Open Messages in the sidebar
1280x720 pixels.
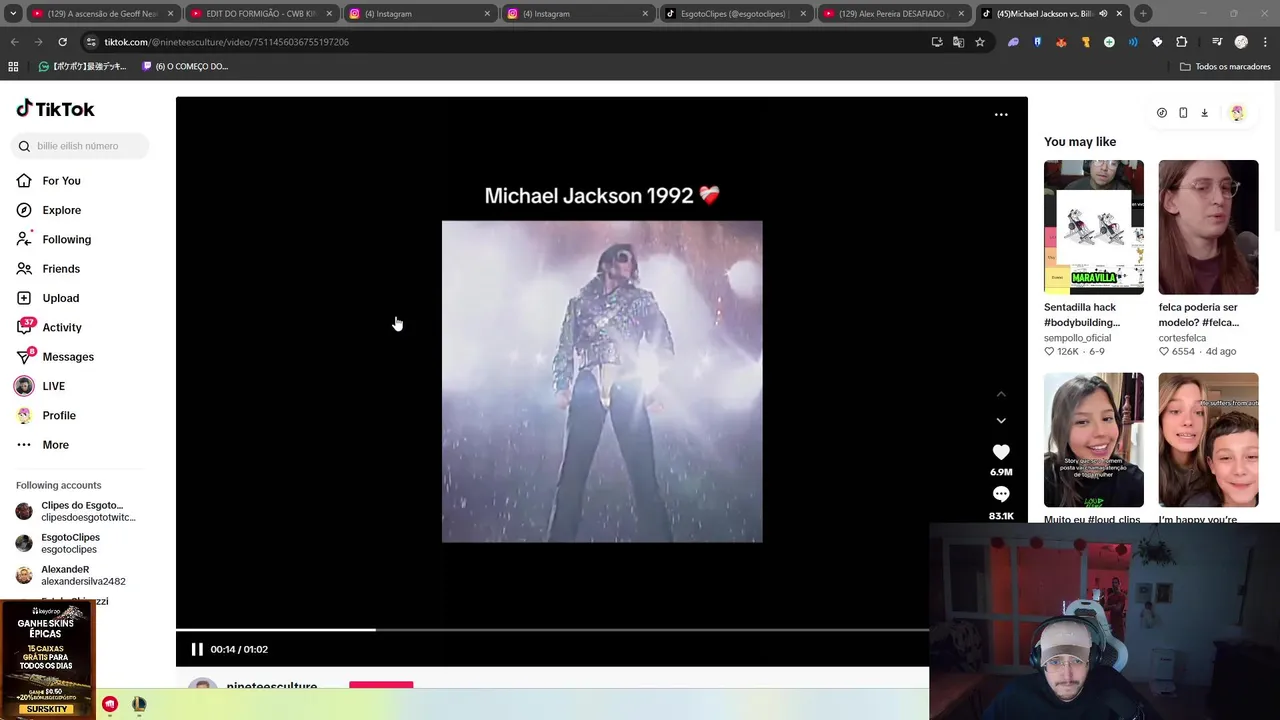point(68,357)
